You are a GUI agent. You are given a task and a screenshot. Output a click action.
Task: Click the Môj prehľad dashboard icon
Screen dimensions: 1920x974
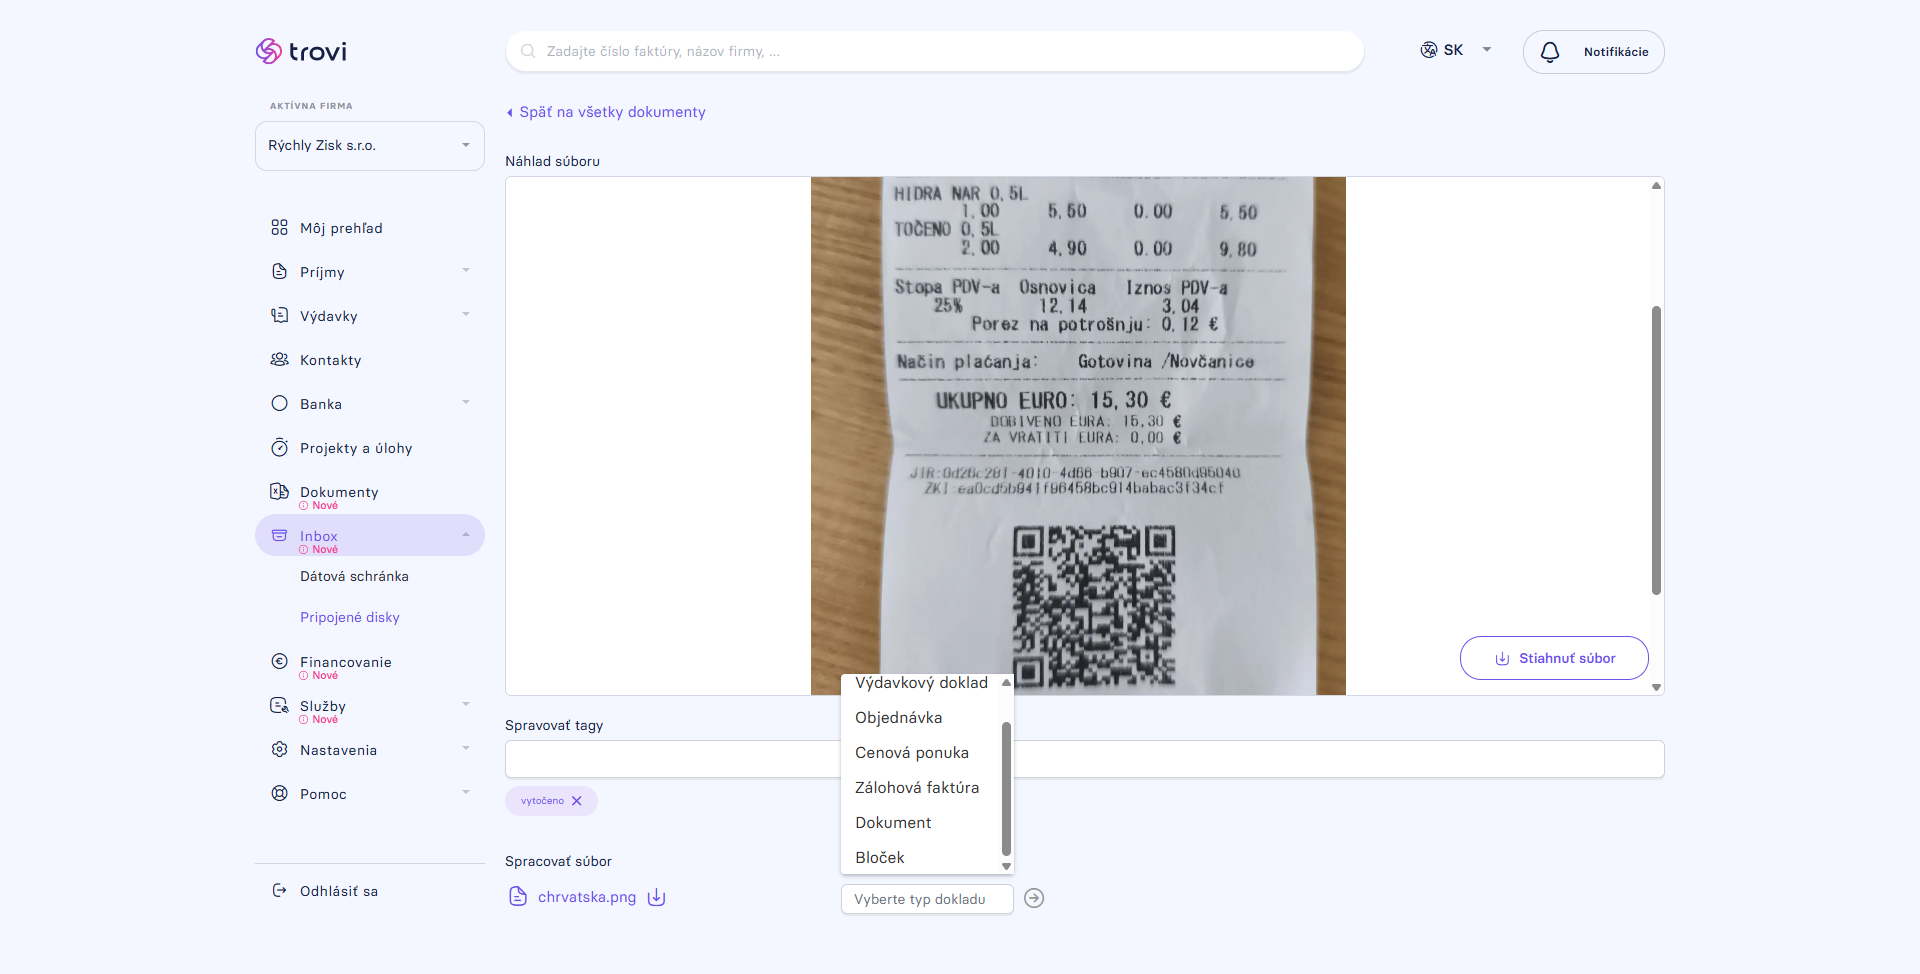click(279, 228)
